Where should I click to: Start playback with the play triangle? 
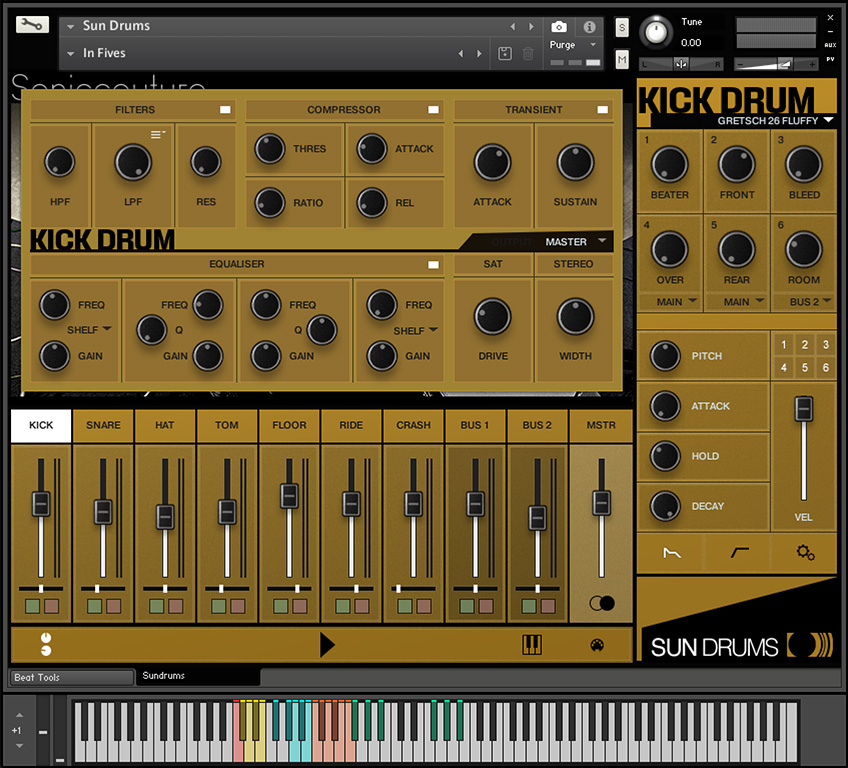327,644
